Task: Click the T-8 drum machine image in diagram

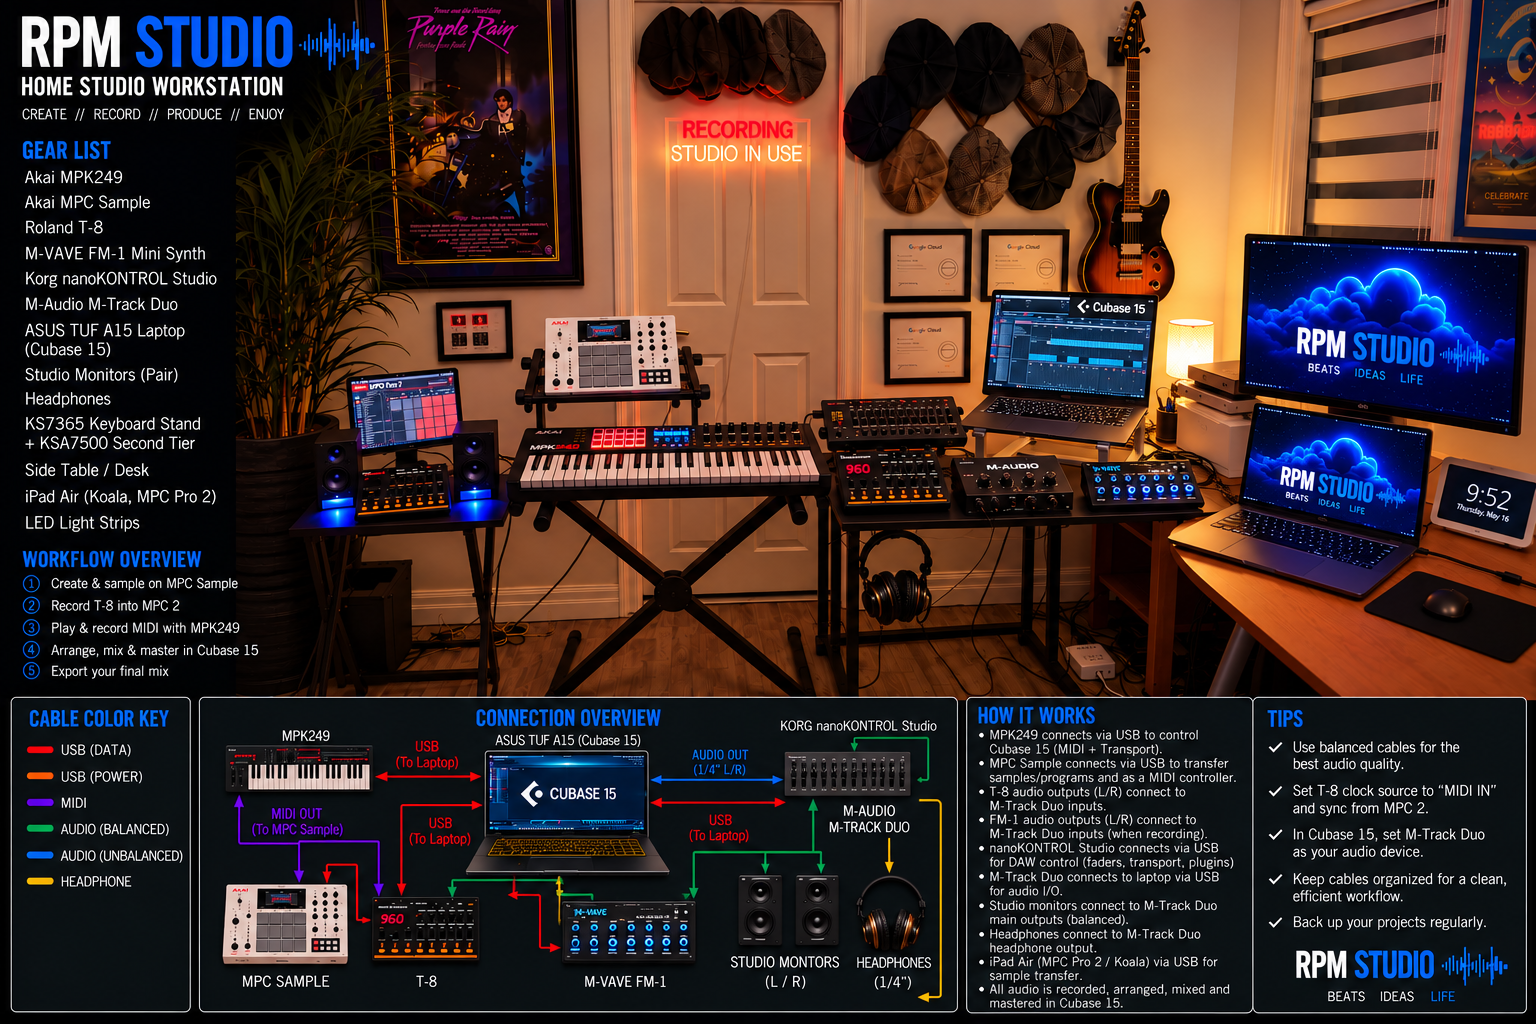Action: 425,929
